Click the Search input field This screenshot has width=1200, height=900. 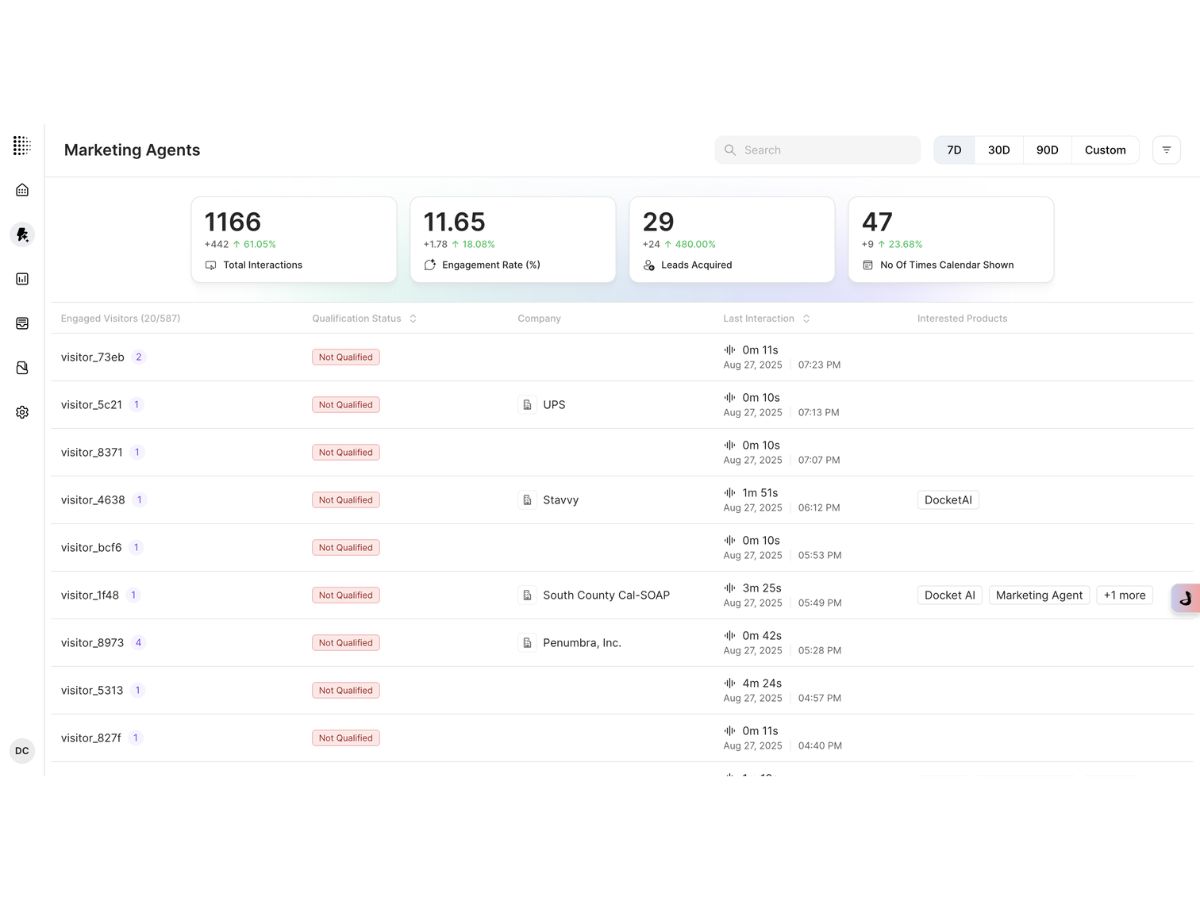(817, 150)
